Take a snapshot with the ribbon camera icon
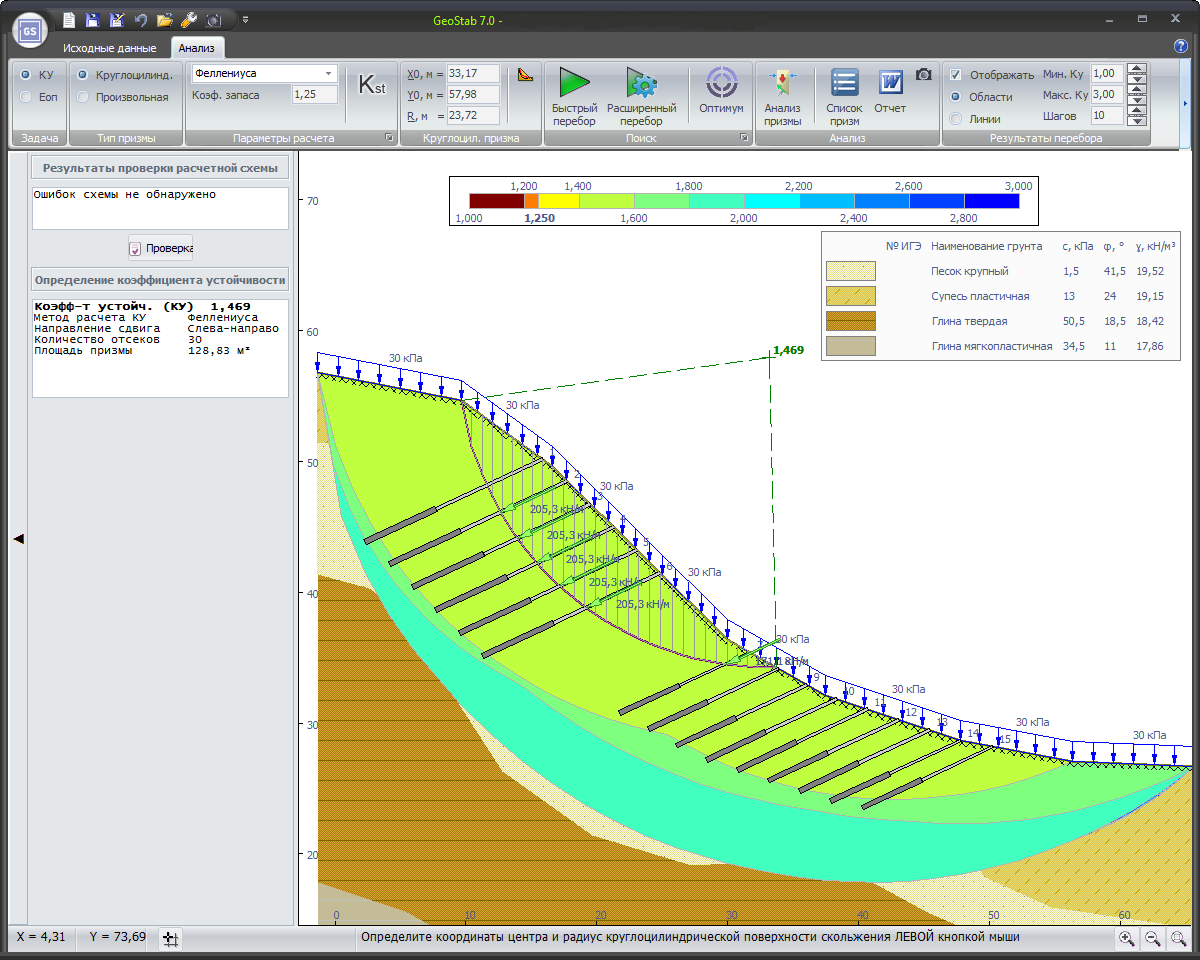Screen dimensions: 1200x960 [x=924, y=75]
